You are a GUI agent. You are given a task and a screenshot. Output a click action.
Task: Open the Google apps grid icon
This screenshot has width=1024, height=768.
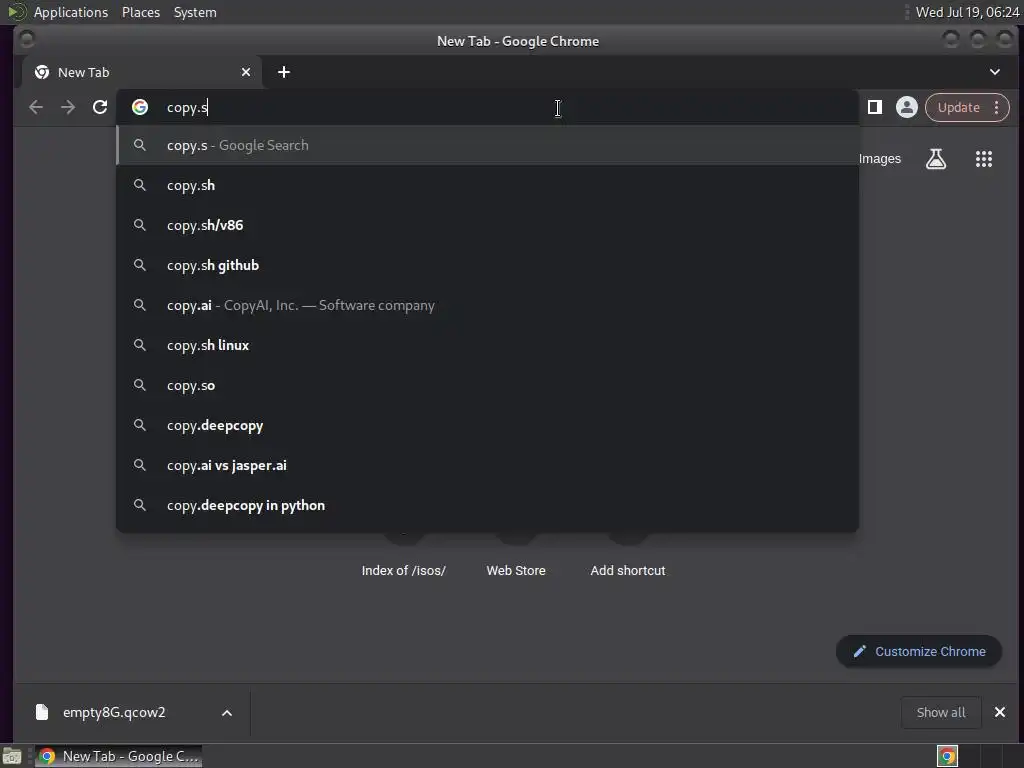click(984, 159)
